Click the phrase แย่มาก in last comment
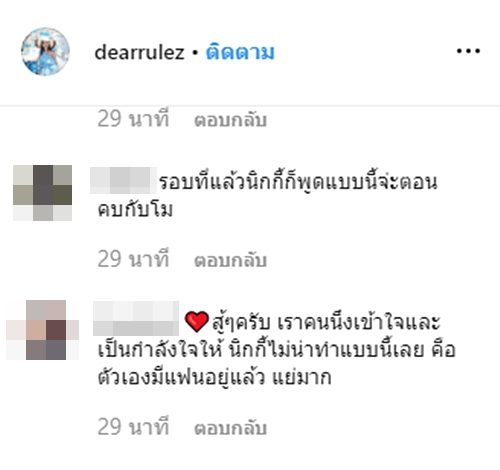The height and width of the screenshot is (470, 500). coord(302,378)
